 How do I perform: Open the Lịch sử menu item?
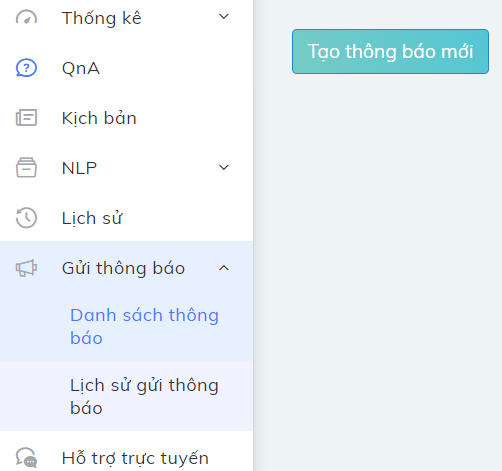coord(92,218)
